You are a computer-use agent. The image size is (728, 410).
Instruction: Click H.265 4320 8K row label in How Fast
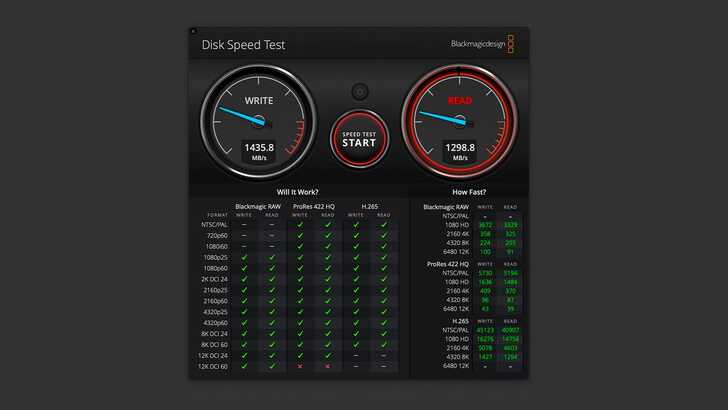(x=457, y=357)
